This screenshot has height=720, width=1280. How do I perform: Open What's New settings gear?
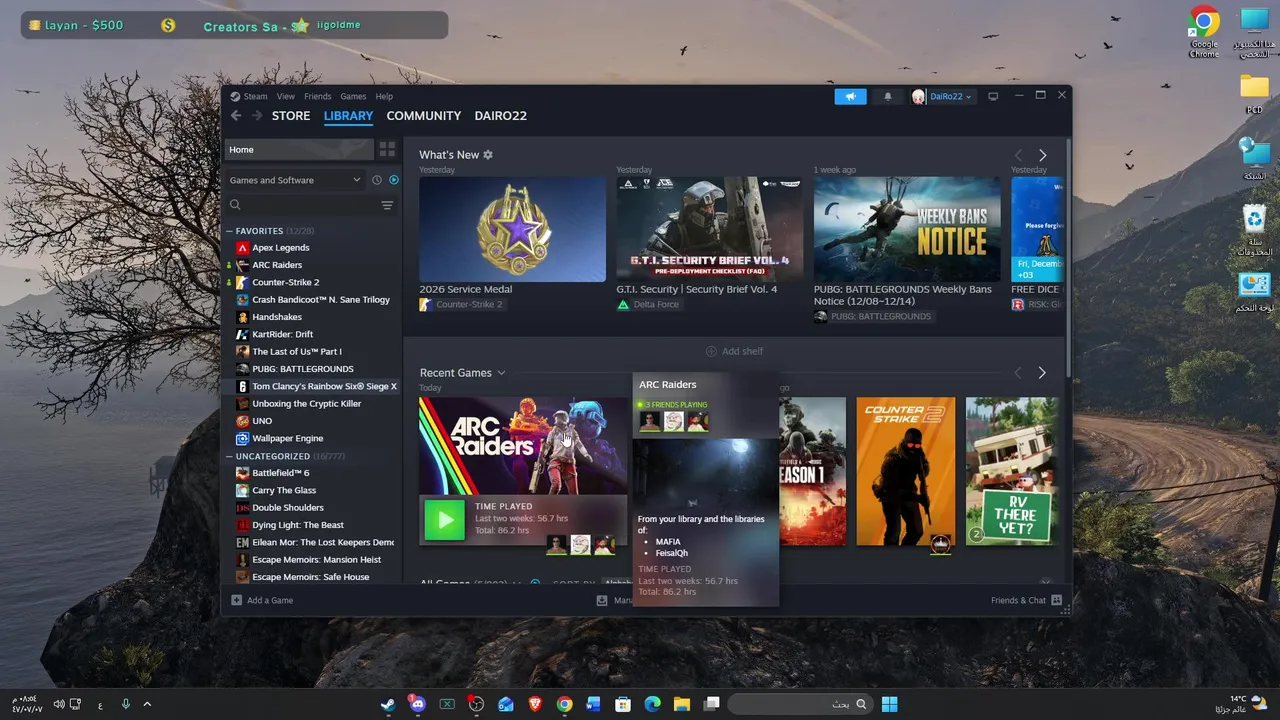488,155
